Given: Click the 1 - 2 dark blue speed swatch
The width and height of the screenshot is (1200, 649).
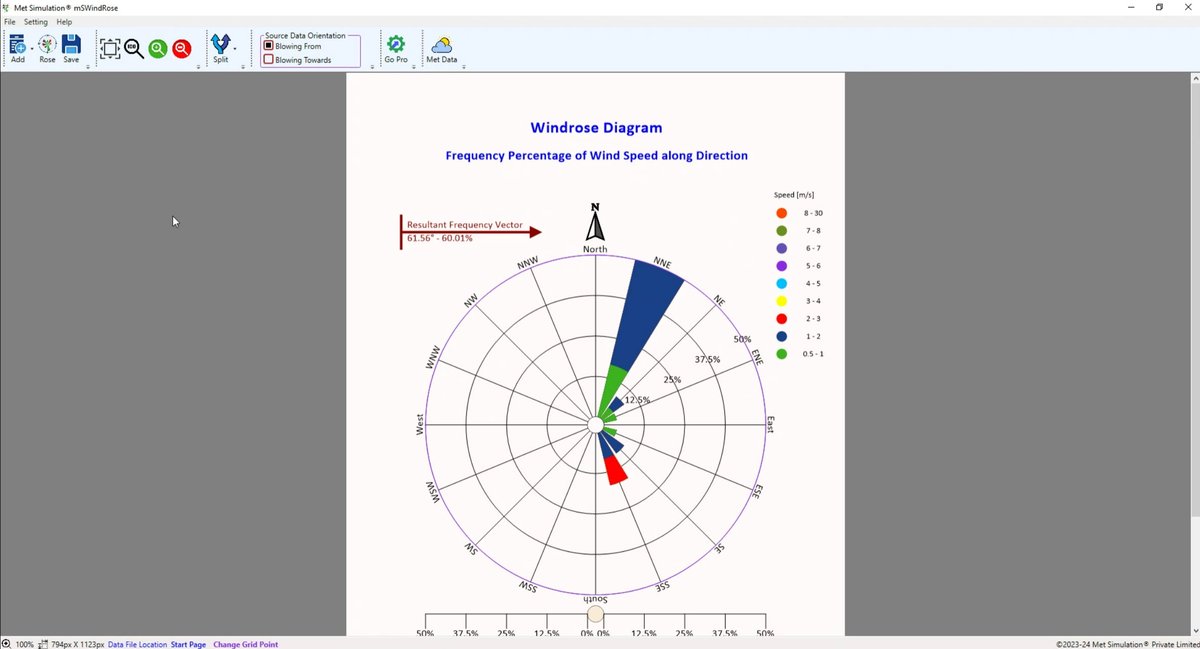Looking at the screenshot, I should coord(781,336).
